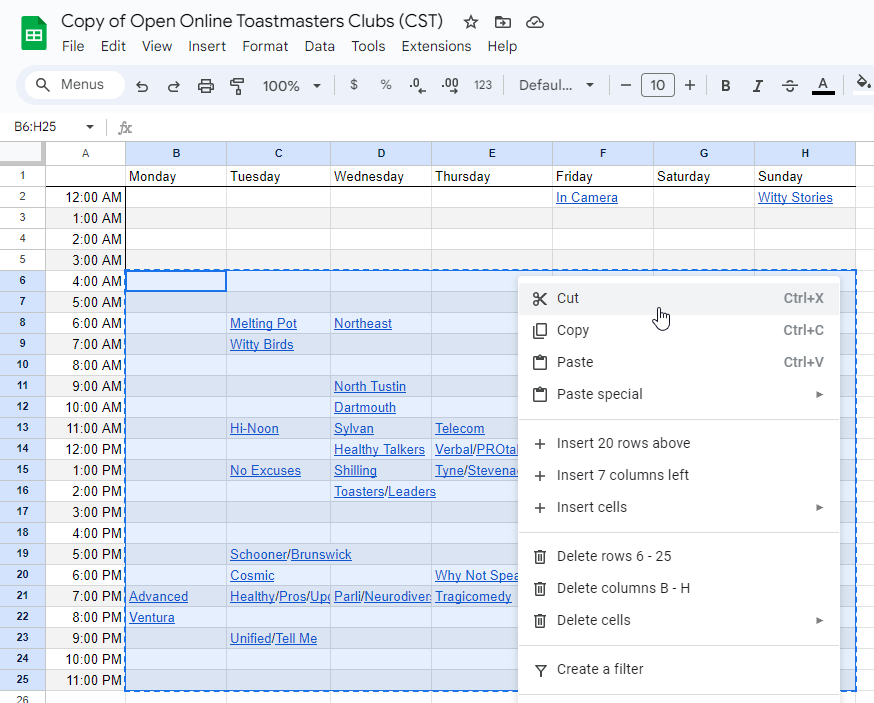The image size is (874, 703).
Task: Expand the Name box dropdown arrow
Action: click(x=90, y=127)
